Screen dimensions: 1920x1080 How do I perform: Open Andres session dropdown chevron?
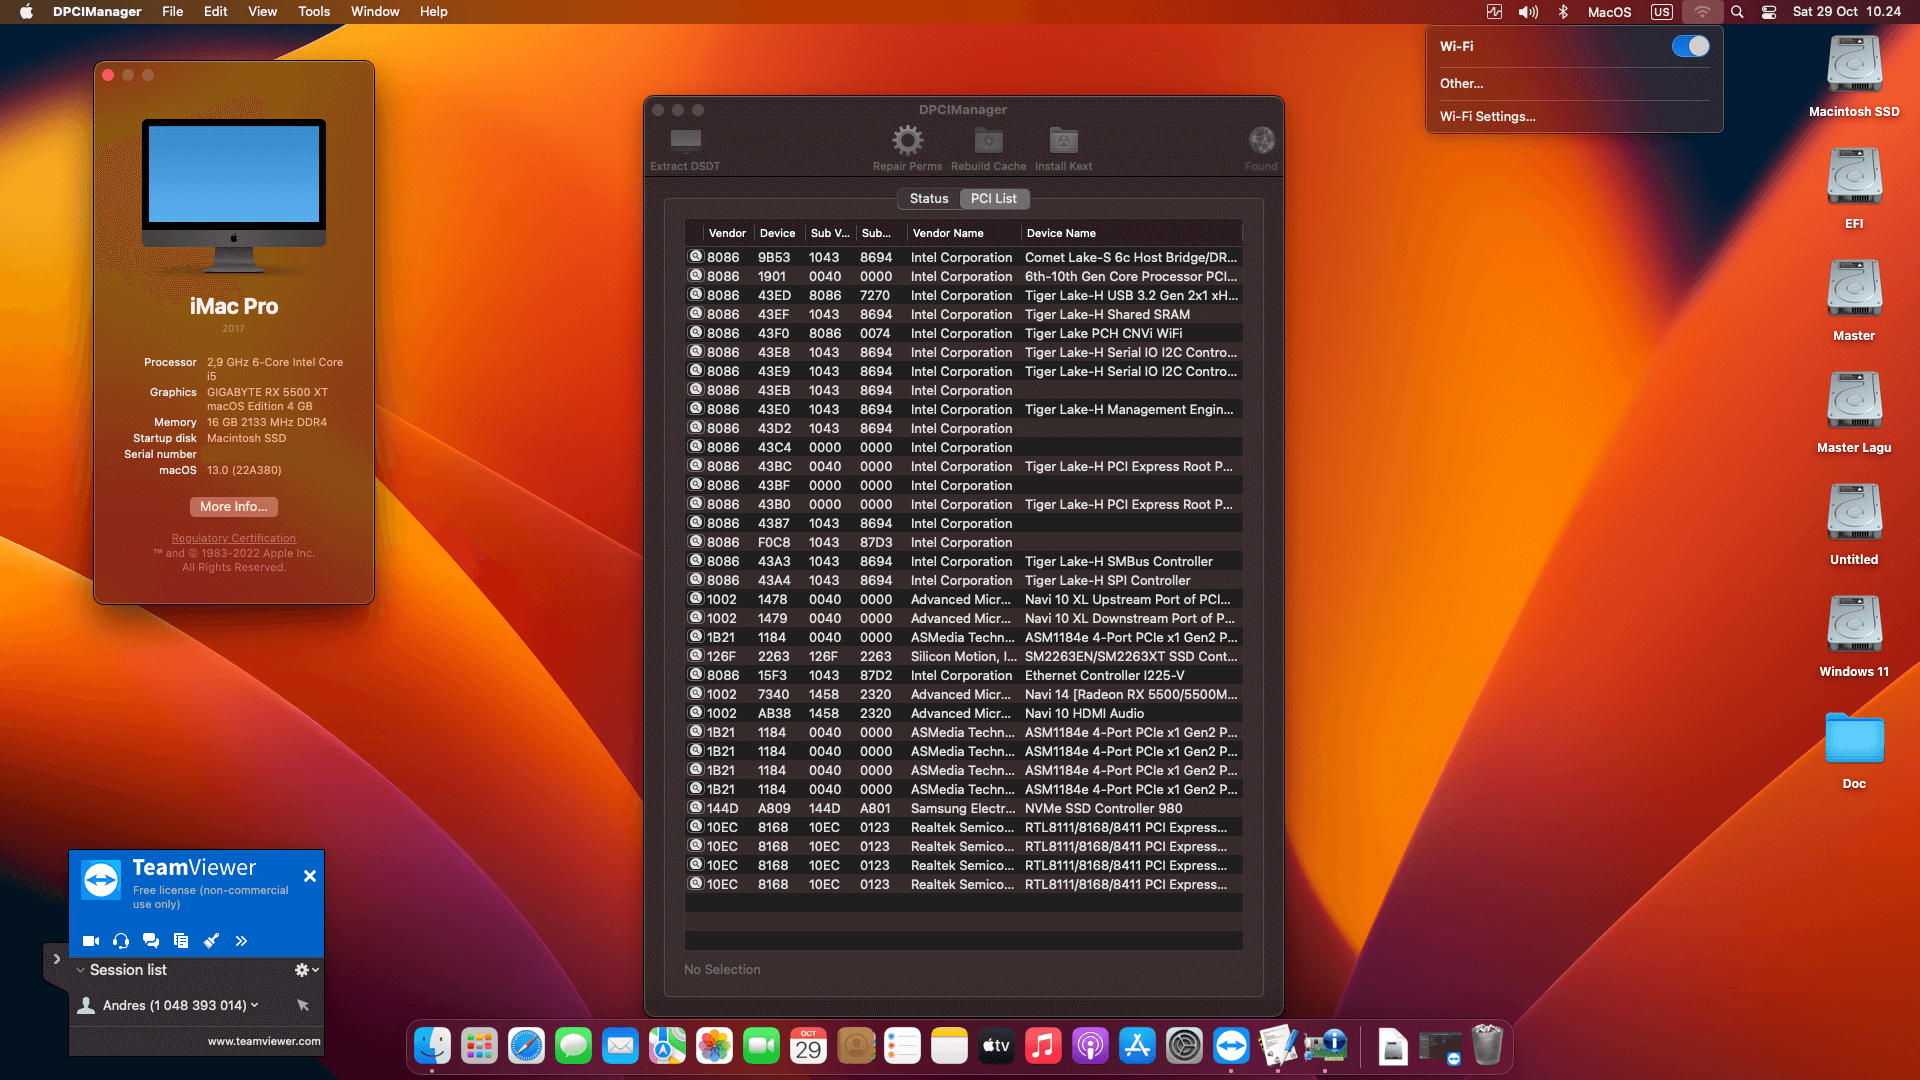pyautogui.click(x=255, y=1005)
